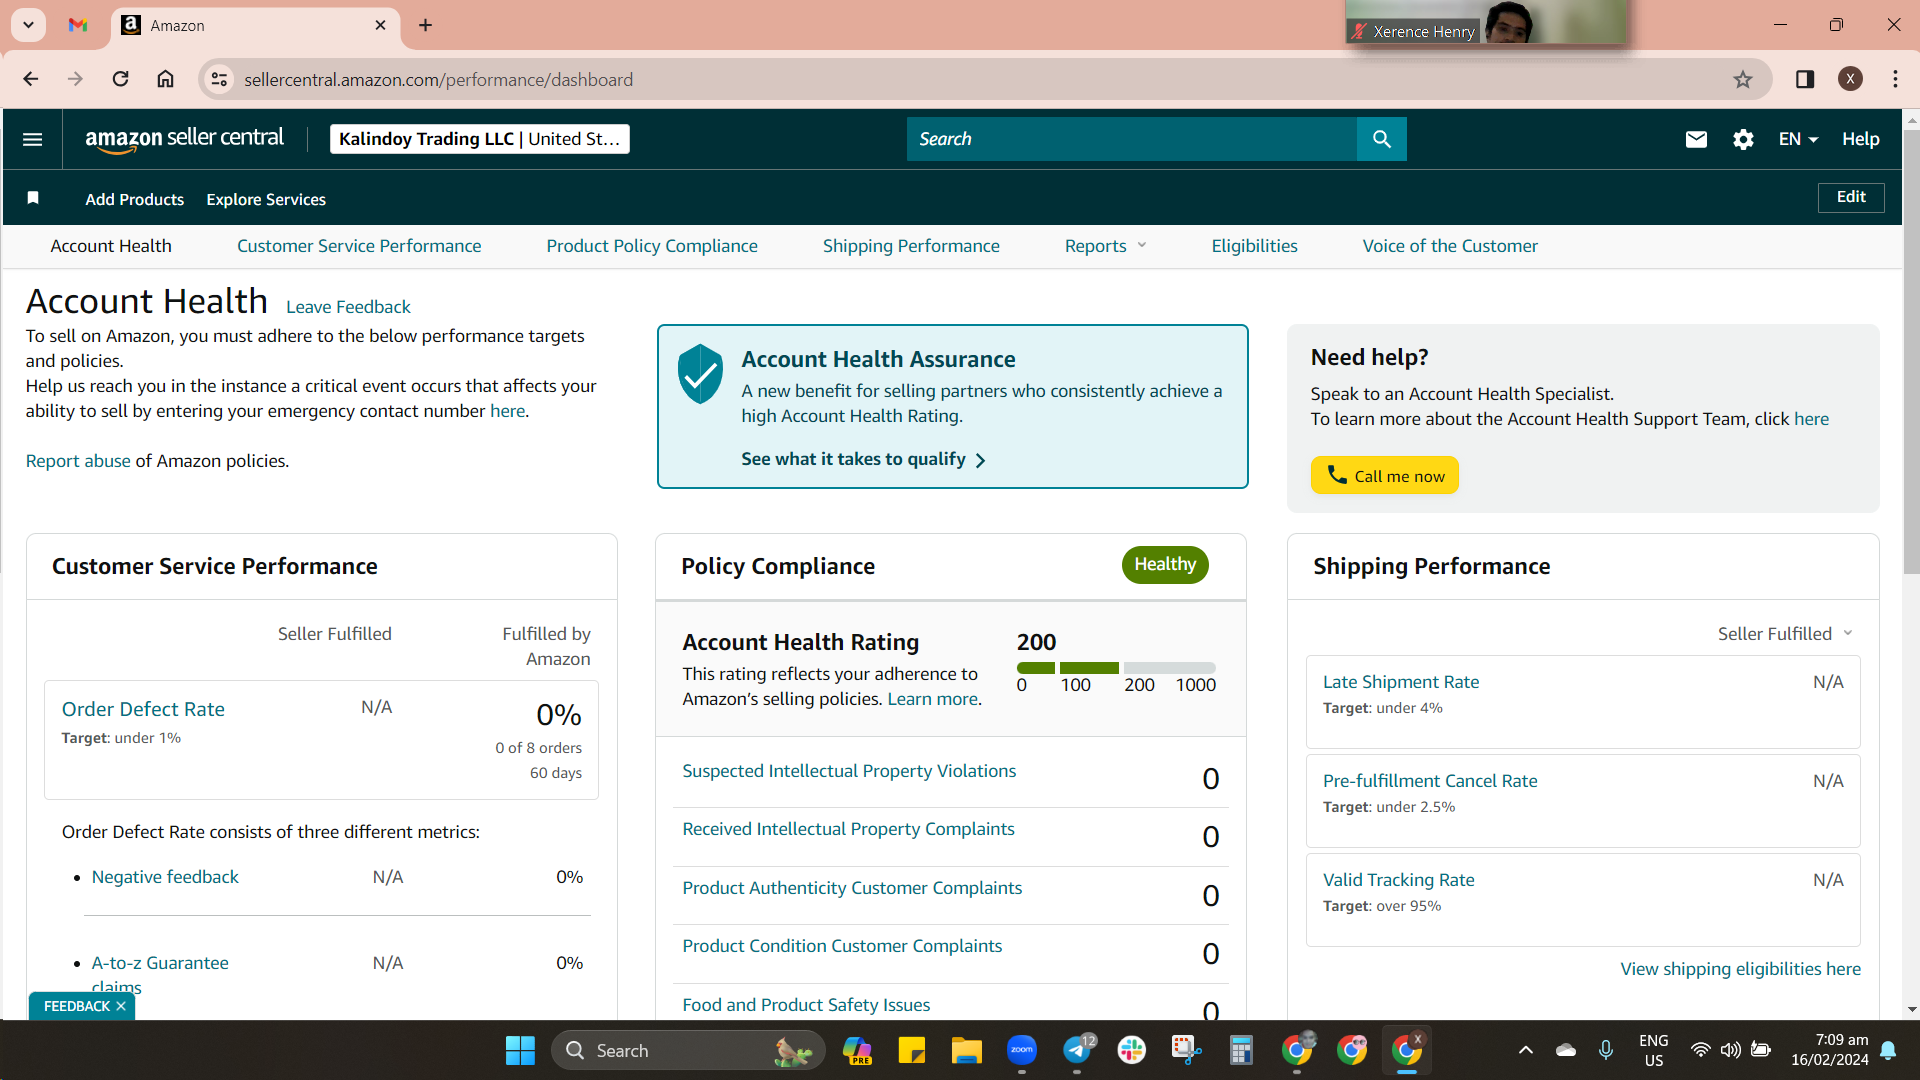The image size is (1920, 1080).
Task: Dismiss the FEEDBACK widget with its X
Action: click(121, 1006)
